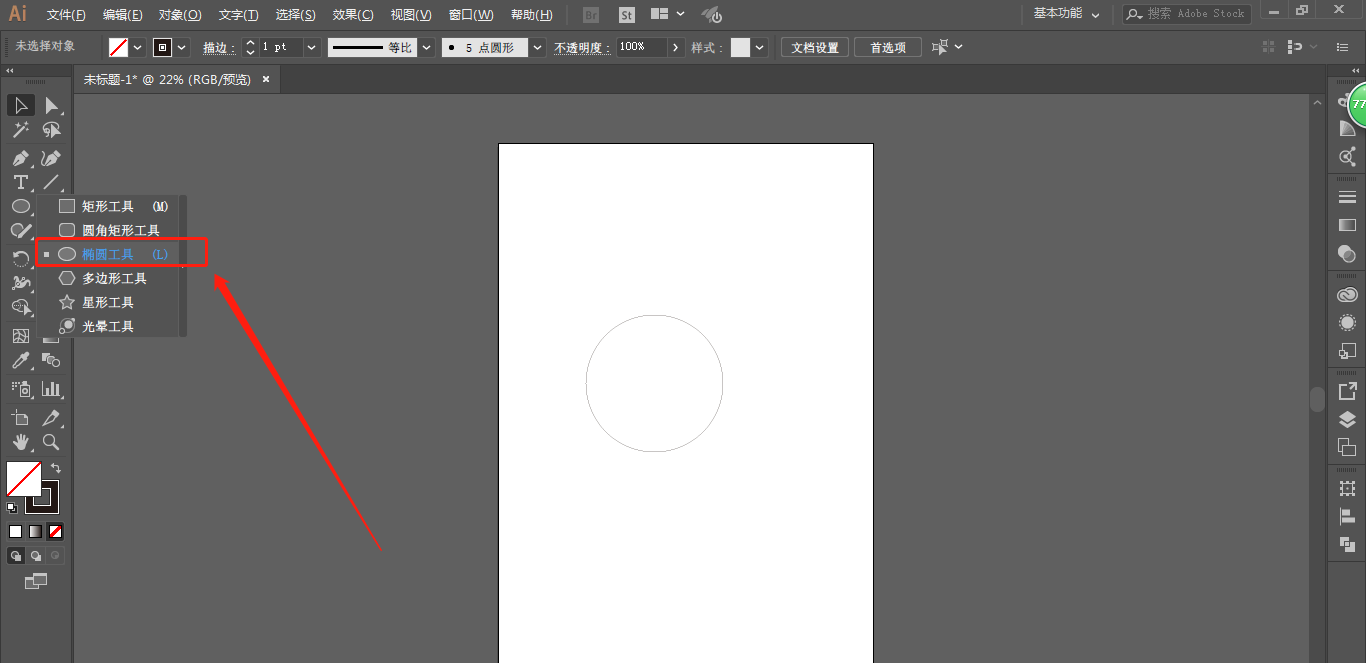
Task: Select the Selection (black arrow) tool
Action: (x=21, y=105)
